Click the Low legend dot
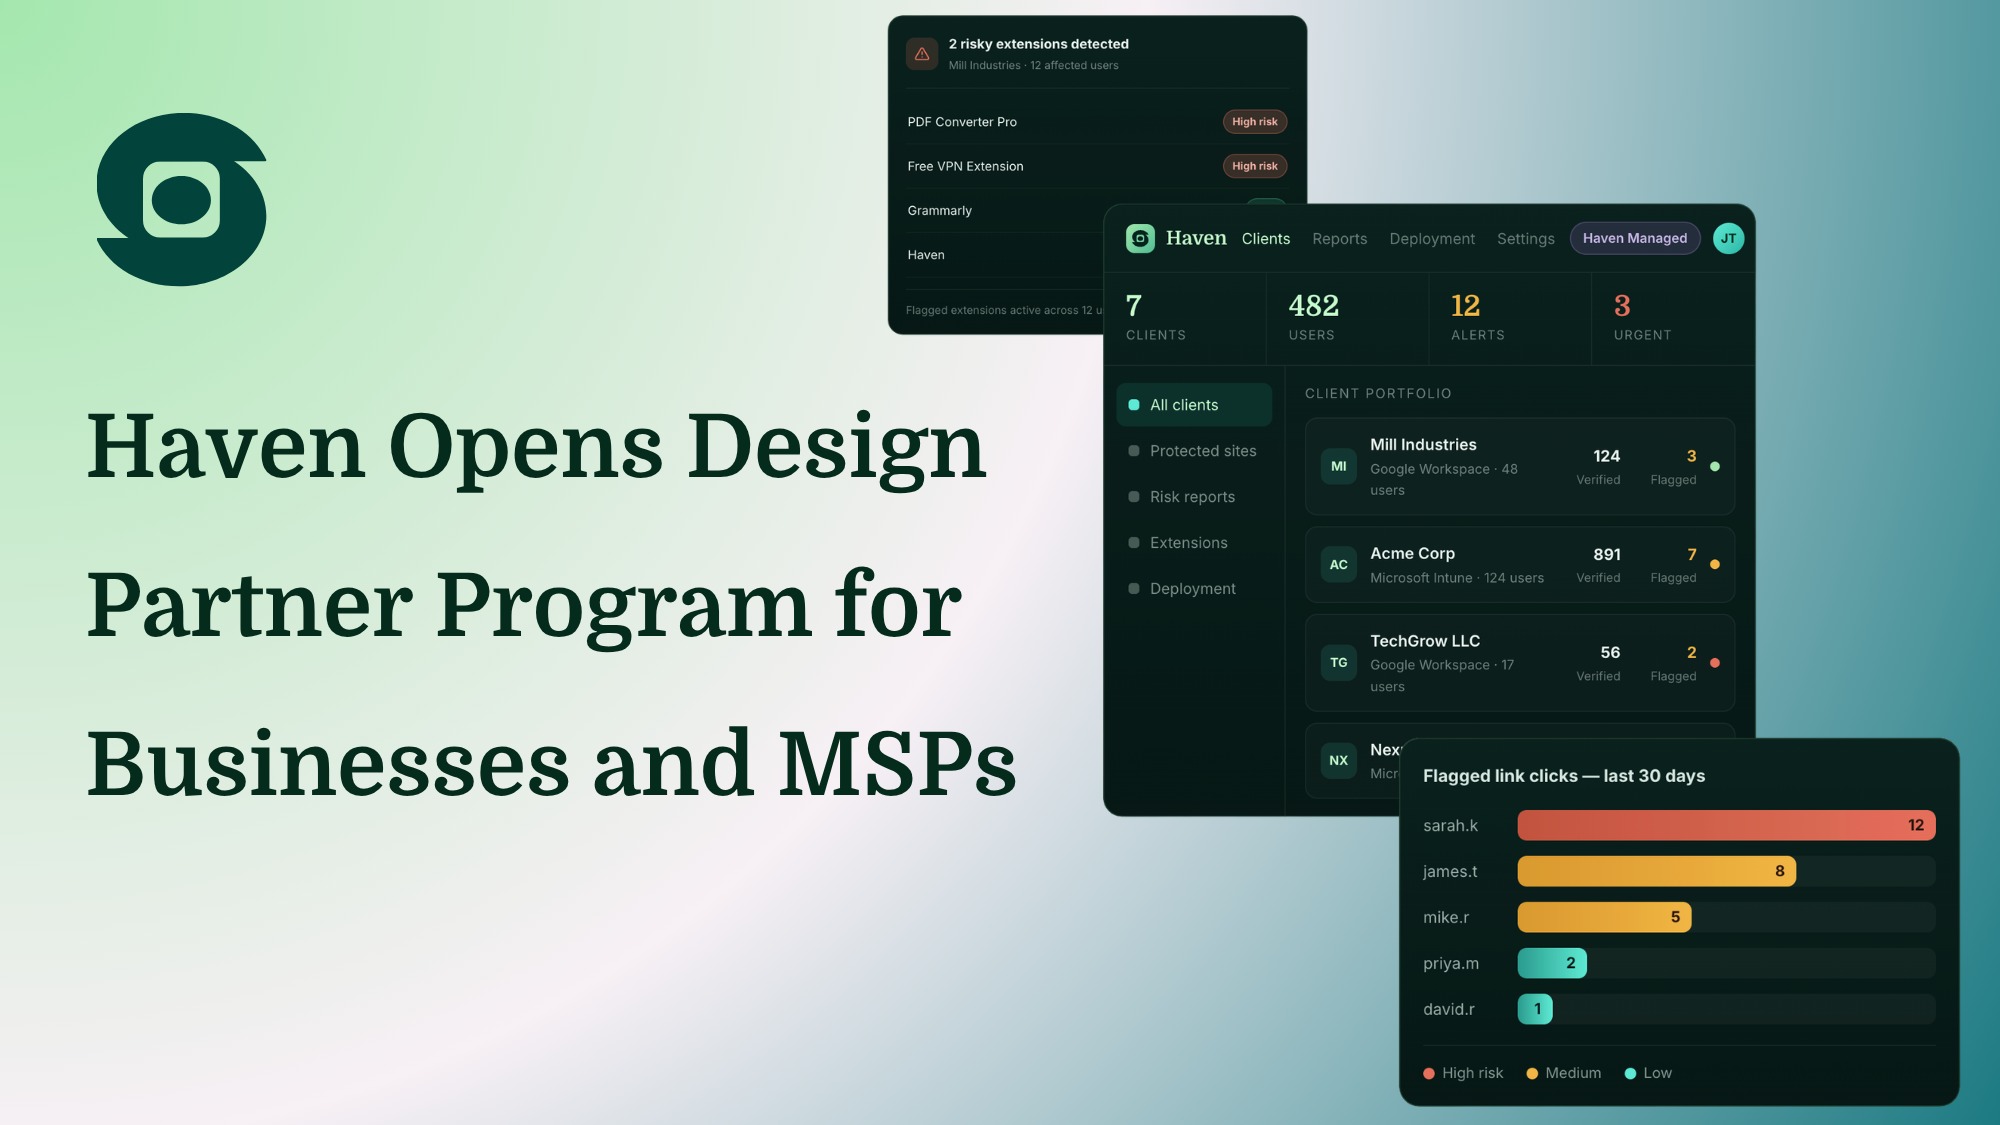This screenshot has height=1125, width=2000. coord(1630,1073)
